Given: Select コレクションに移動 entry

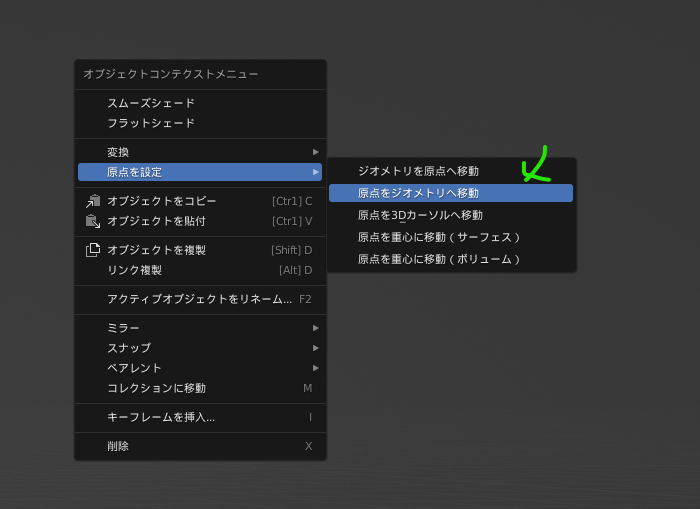Looking at the screenshot, I should point(200,388).
